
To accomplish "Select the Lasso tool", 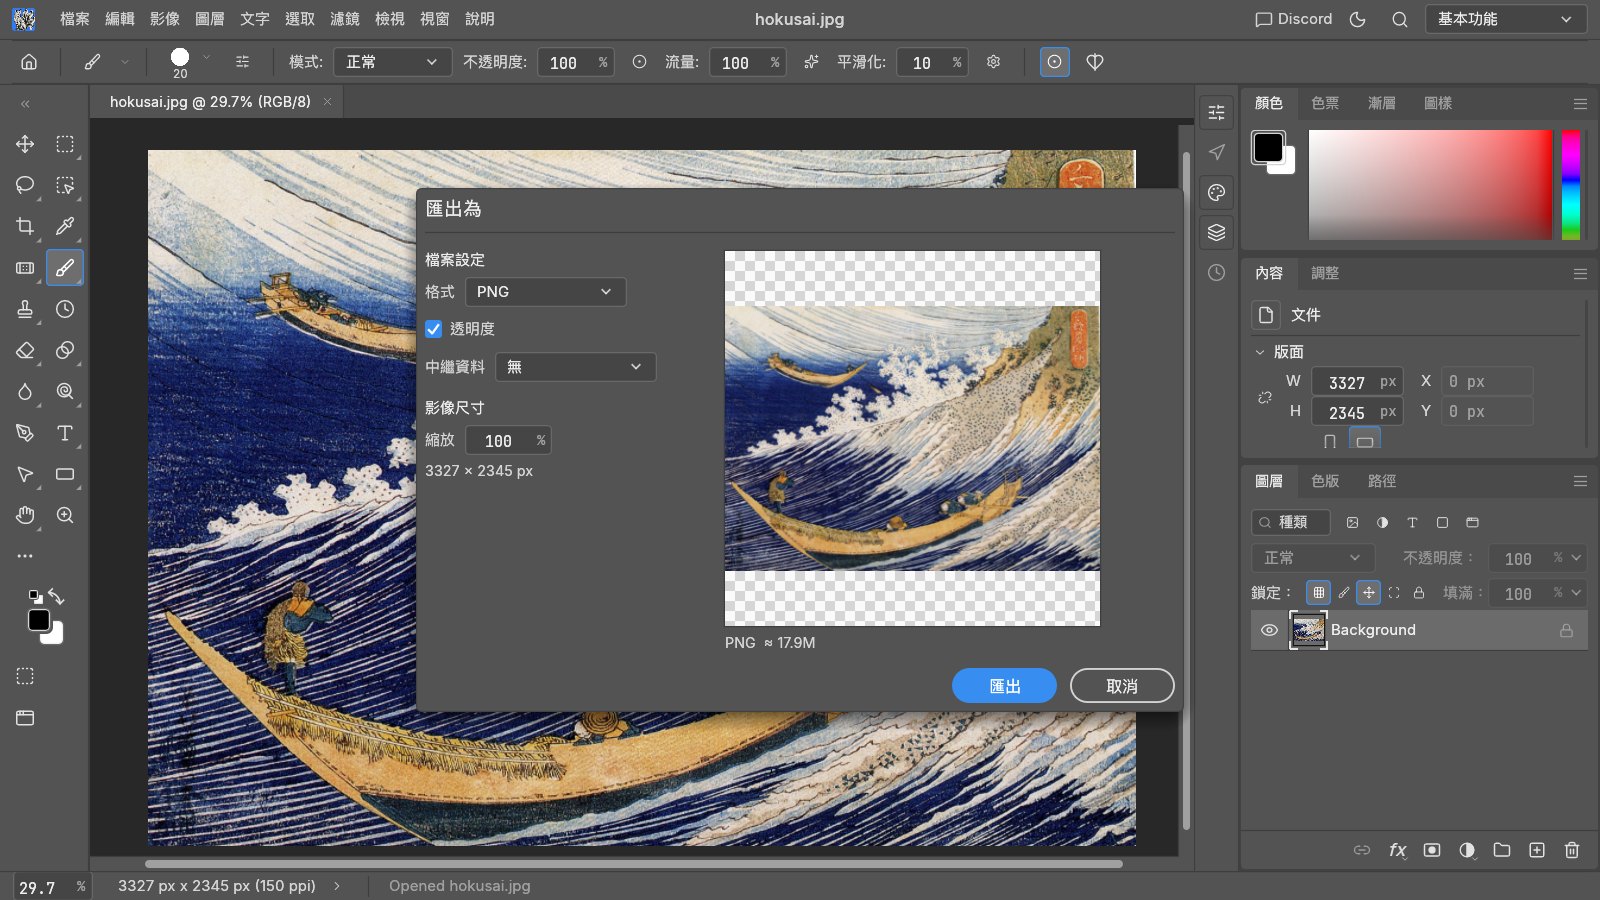I will (25, 185).
